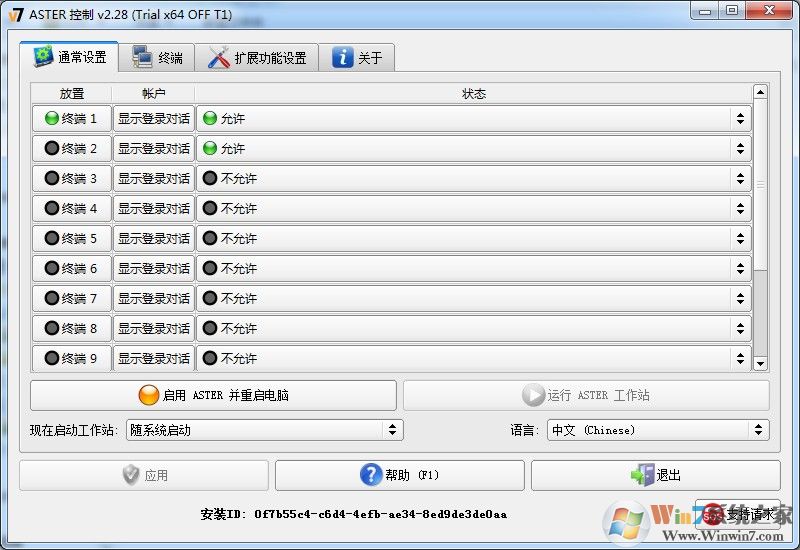Click the blue info icon on 关于 tab
The height and width of the screenshot is (550, 800).
[342, 57]
